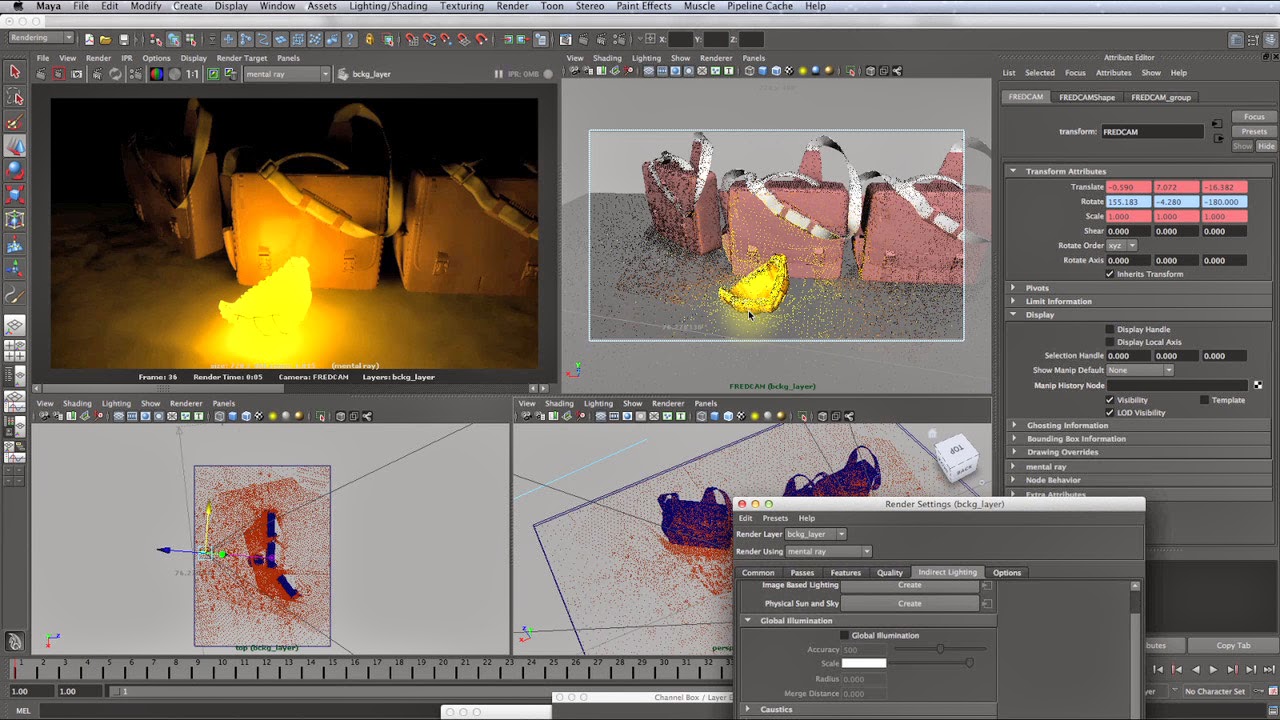The height and width of the screenshot is (720, 1280).
Task: Start an IPR render from the Render View toolbar
Action: (x=98, y=73)
